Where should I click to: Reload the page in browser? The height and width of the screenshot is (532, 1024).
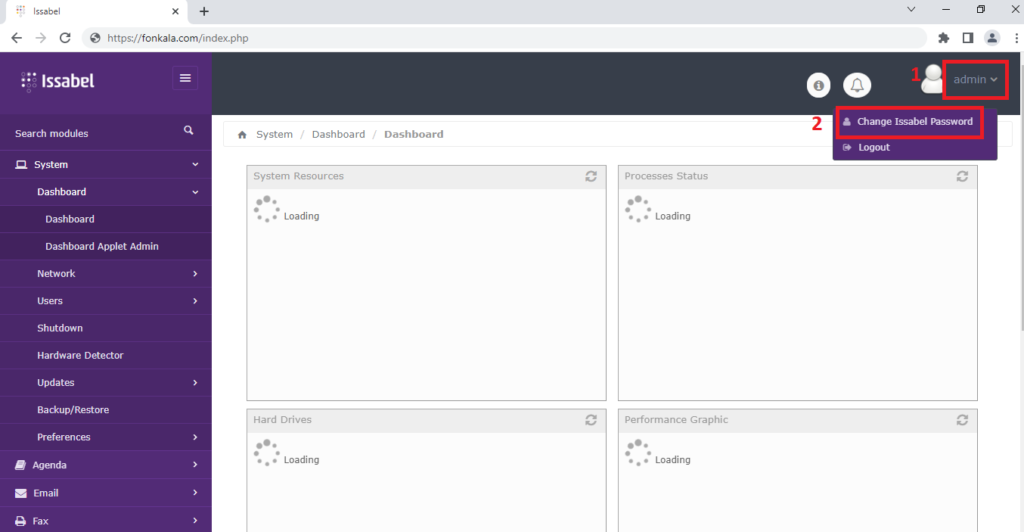coord(65,38)
